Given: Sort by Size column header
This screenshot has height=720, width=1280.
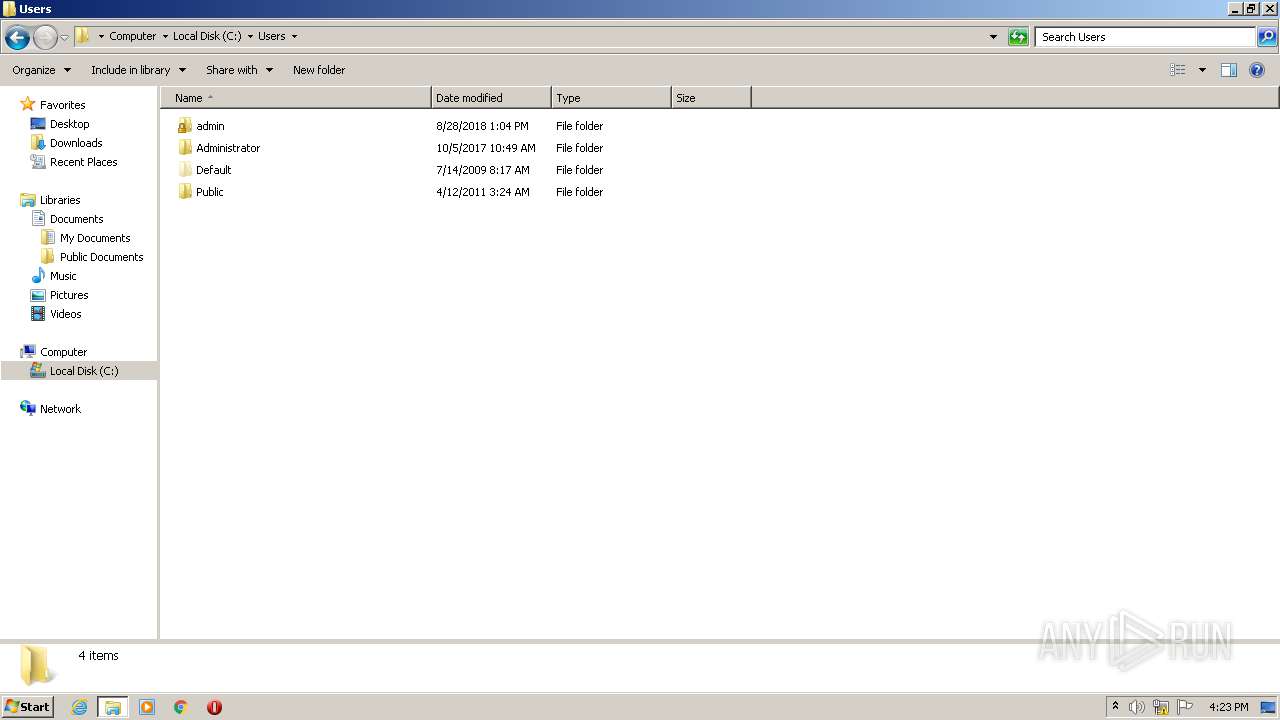Looking at the screenshot, I should 711,98.
